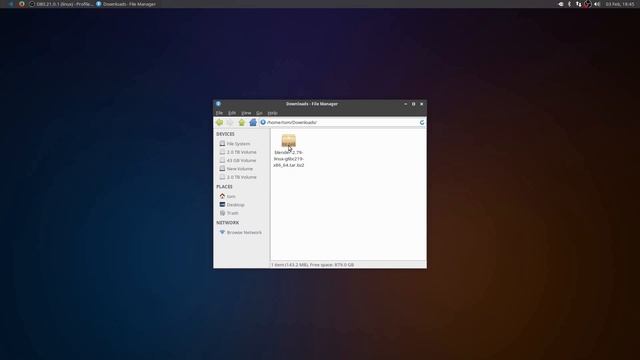Click the NETWORK sidebar heading

coord(227,222)
